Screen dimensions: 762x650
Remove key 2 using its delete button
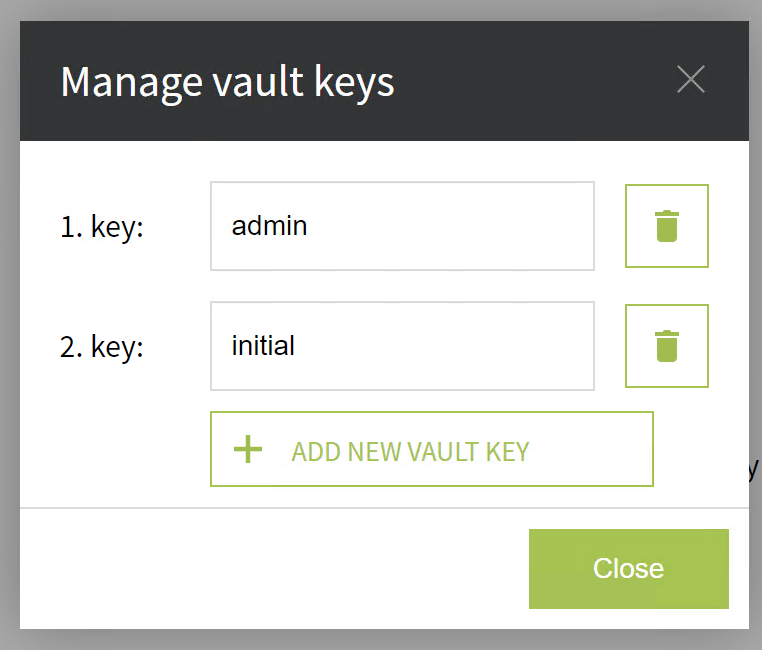tap(667, 346)
